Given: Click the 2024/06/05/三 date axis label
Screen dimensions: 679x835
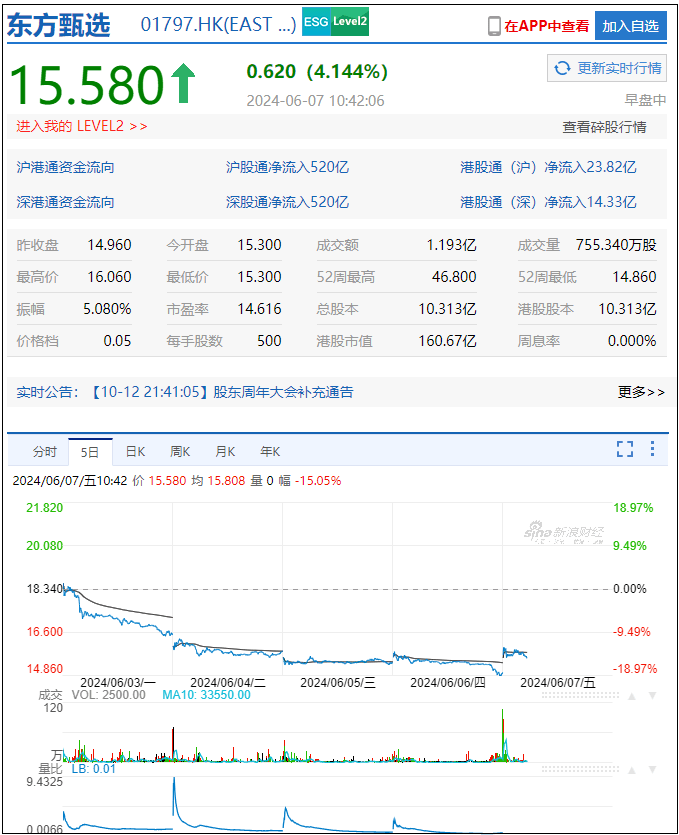Looking at the screenshot, I should point(338,683).
